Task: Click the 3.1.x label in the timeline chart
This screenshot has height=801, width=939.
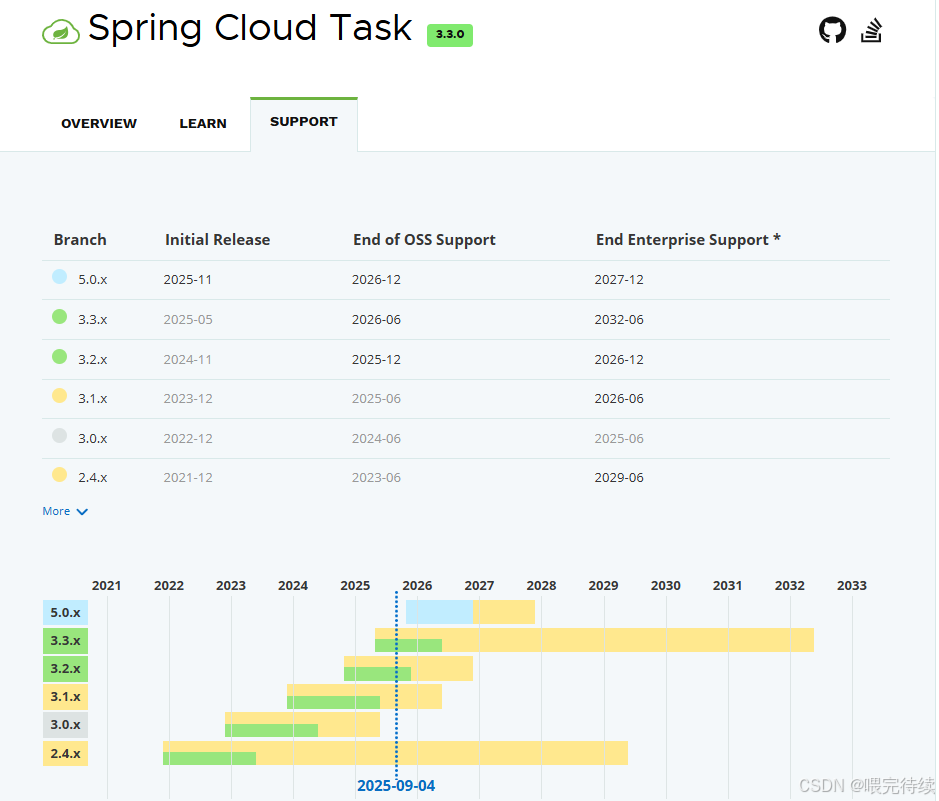Action: [x=65, y=697]
